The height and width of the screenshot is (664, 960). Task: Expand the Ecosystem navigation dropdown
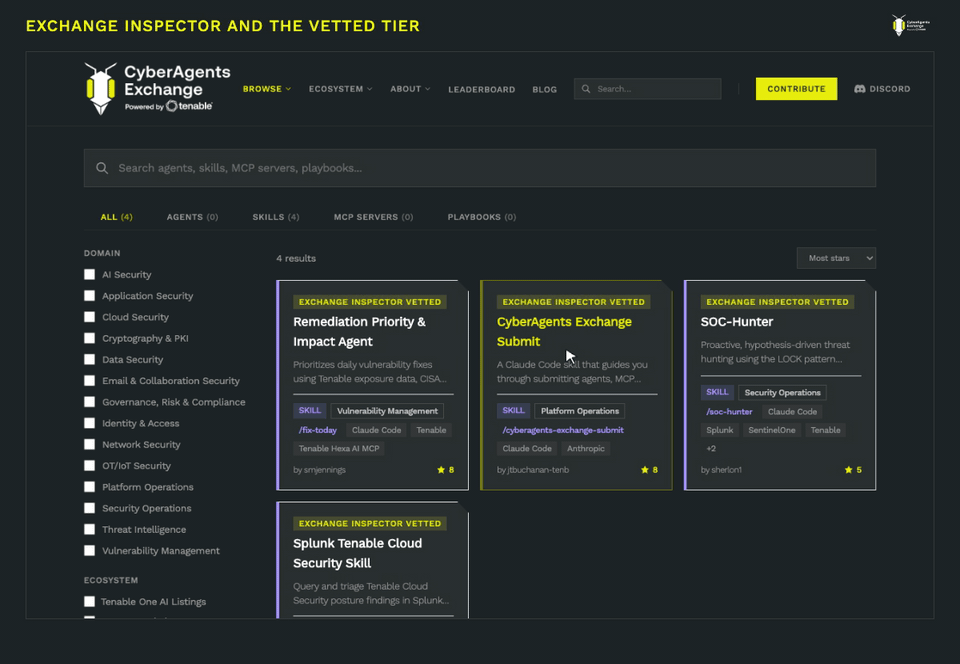[340, 89]
